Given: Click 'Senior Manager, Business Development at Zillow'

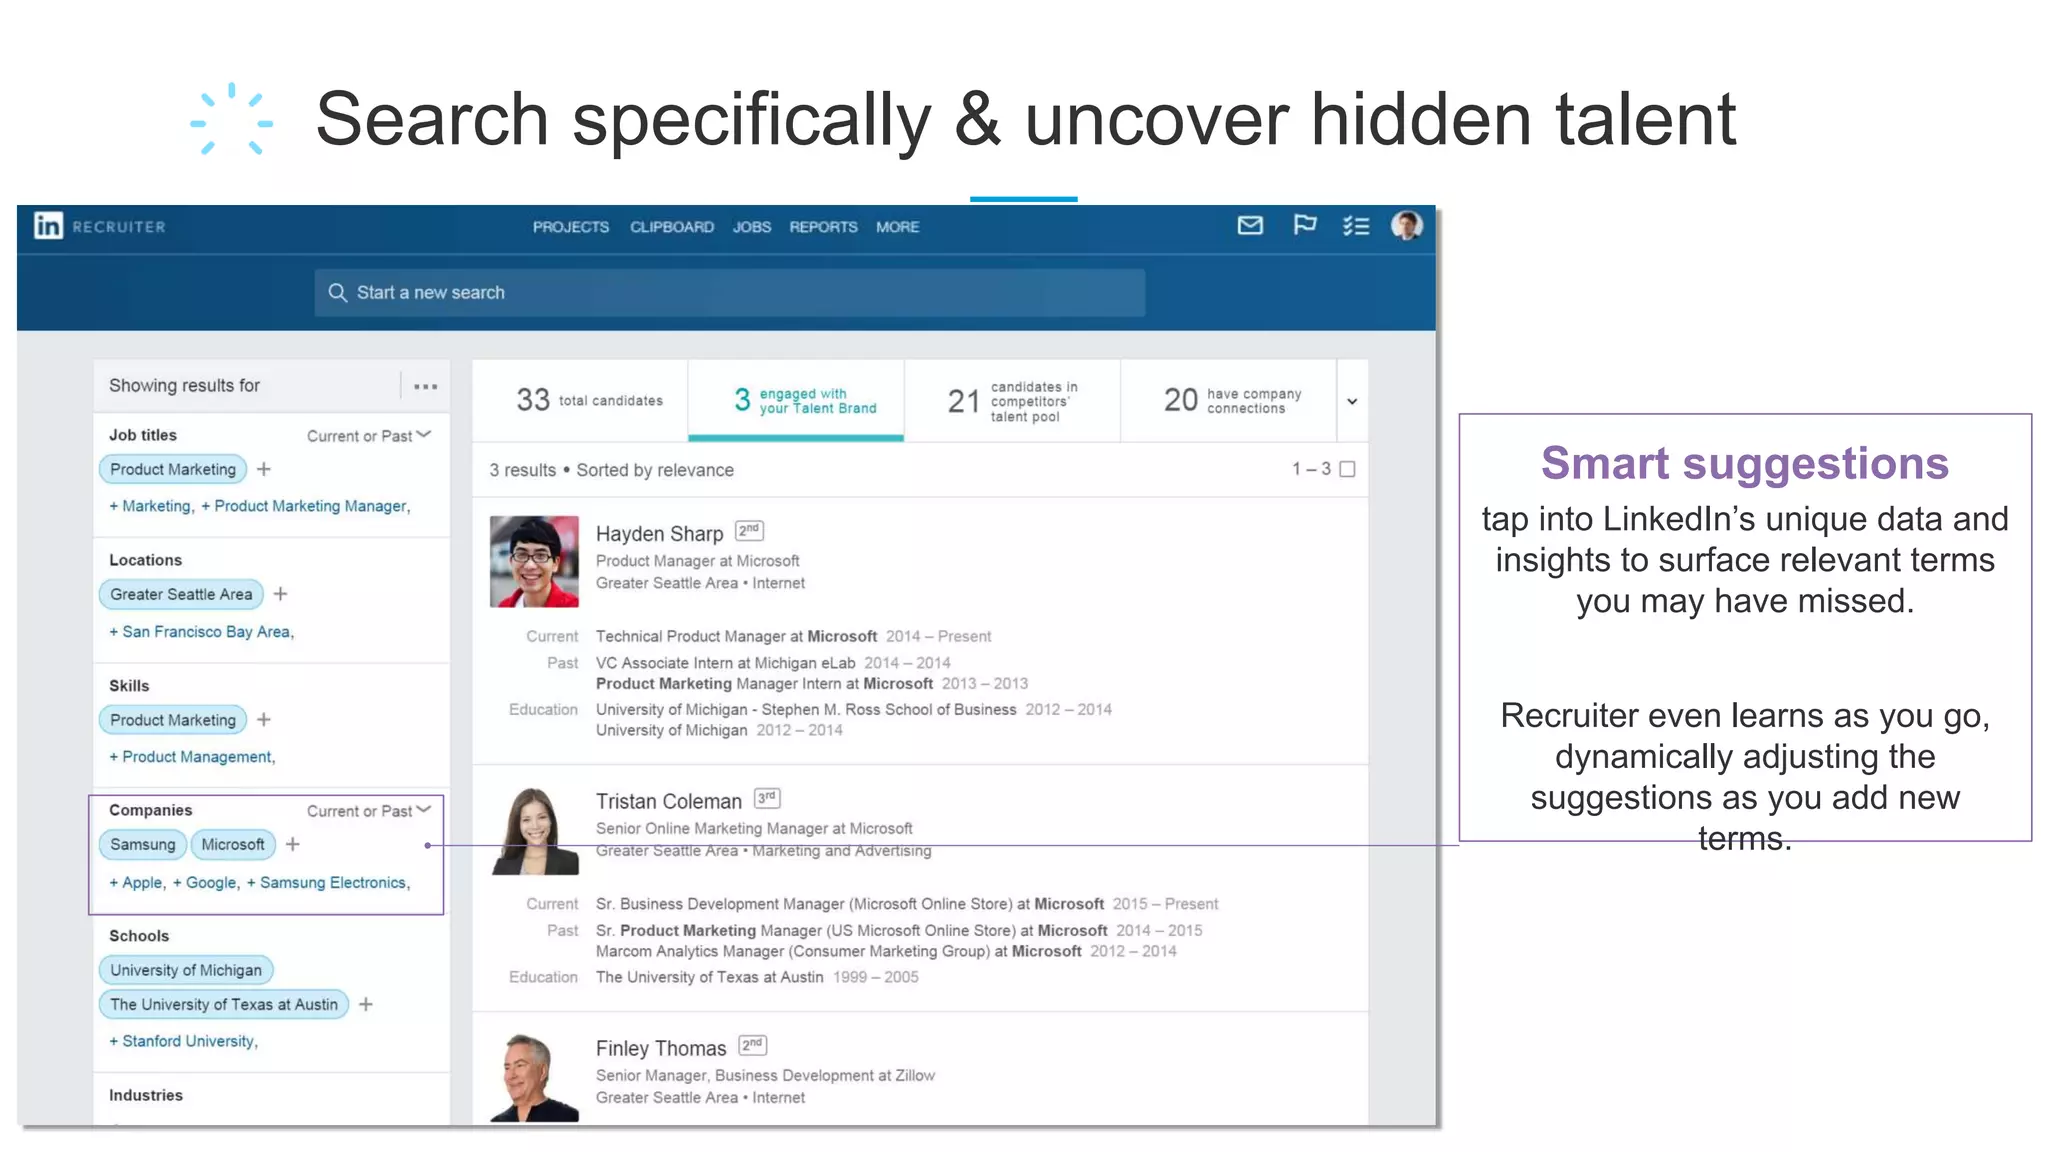Looking at the screenshot, I should (765, 1075).
